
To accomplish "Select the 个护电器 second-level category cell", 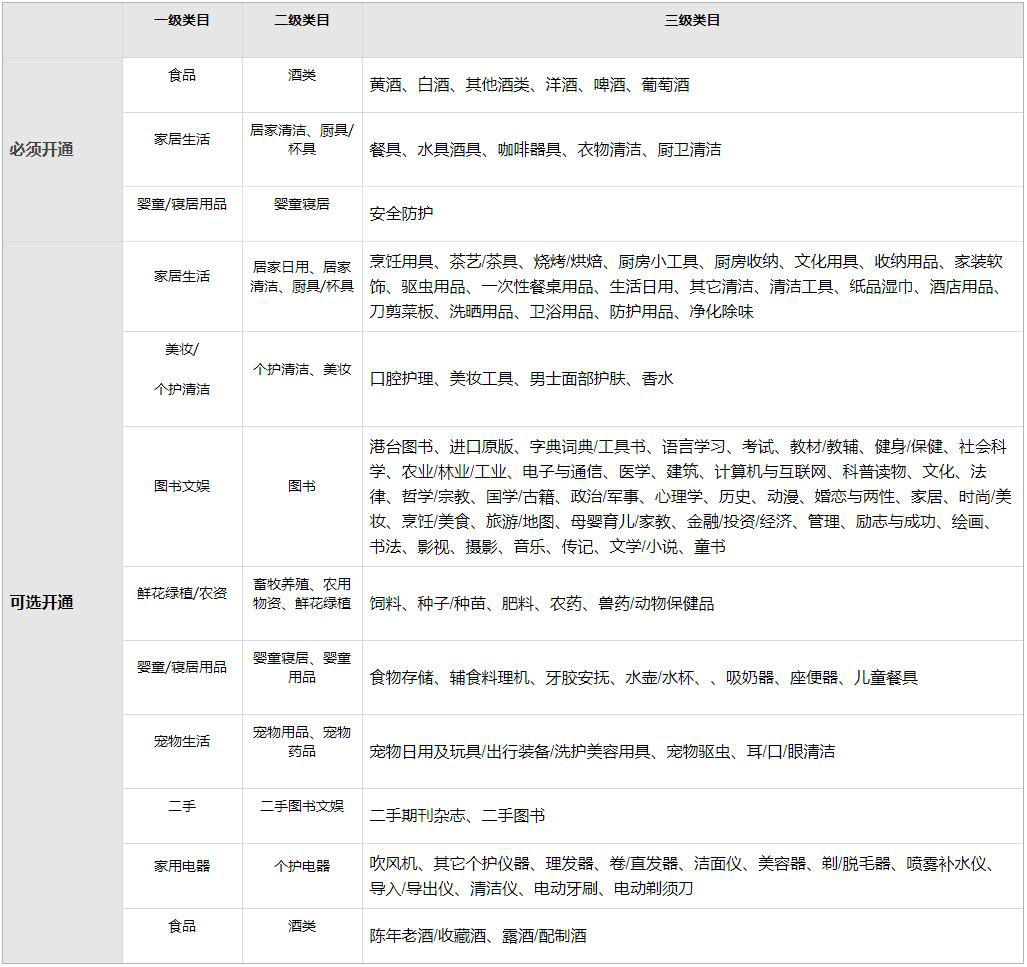I will tap(302, 866).
